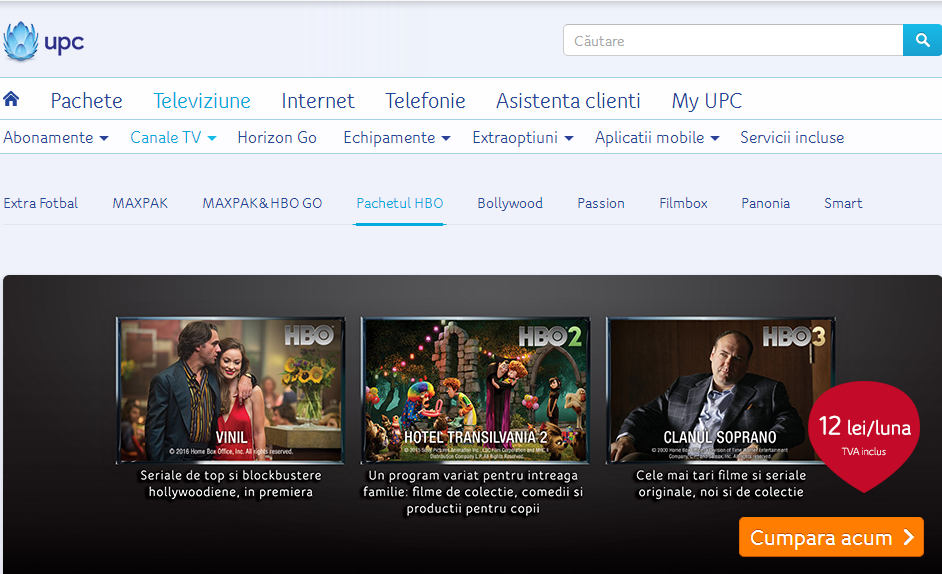Switch to the MAXPAK&HBO GO tab
Screen dimensions: 942x574
click(262, 203)
